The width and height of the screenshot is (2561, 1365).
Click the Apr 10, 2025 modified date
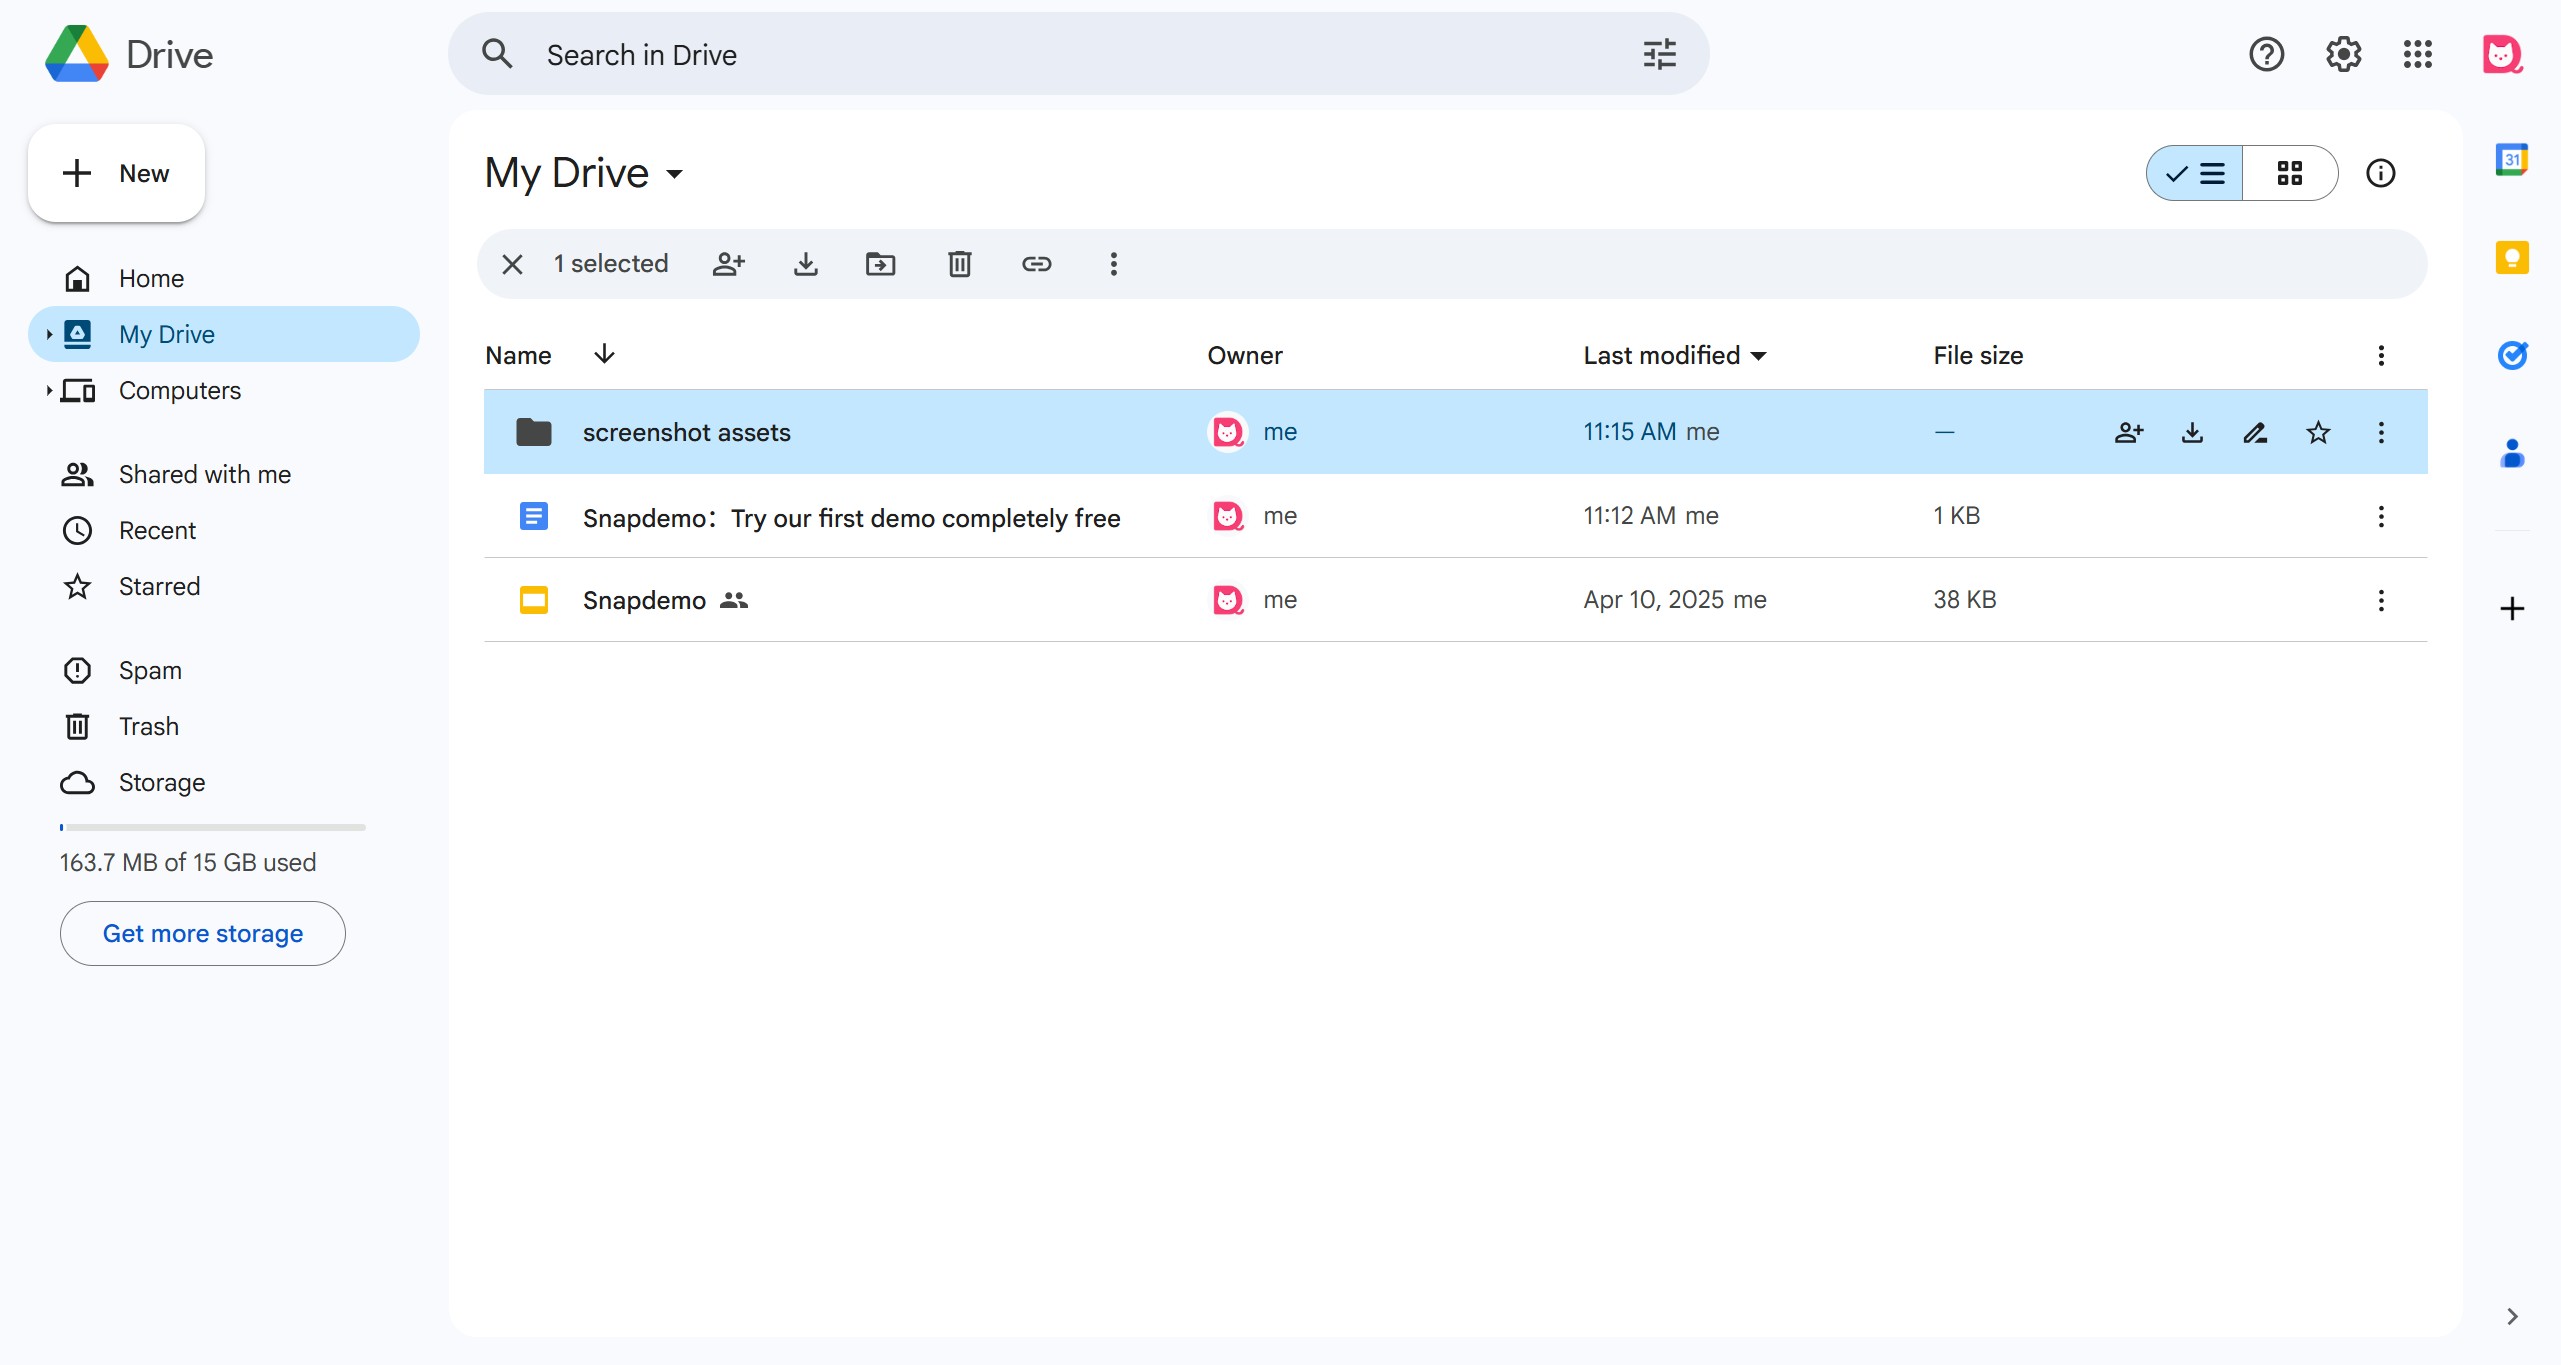pos(1654,600)
